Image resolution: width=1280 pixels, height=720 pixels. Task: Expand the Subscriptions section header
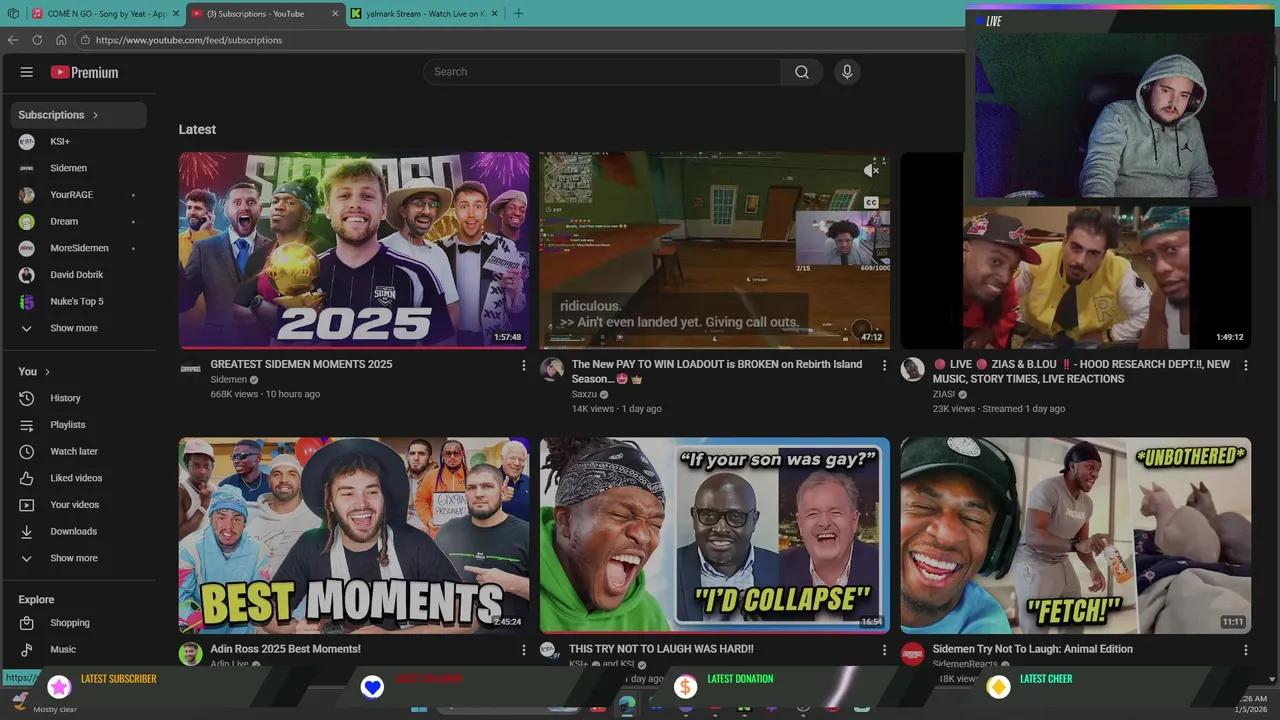point(79,115)
